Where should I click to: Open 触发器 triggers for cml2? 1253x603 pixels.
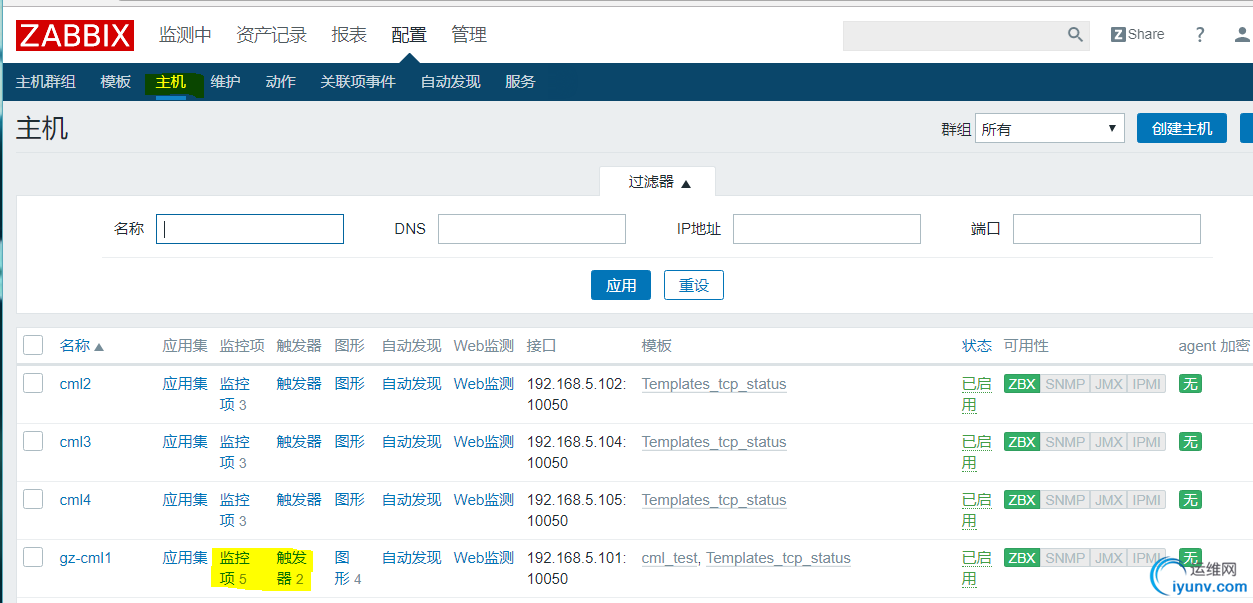coord(299,384)
